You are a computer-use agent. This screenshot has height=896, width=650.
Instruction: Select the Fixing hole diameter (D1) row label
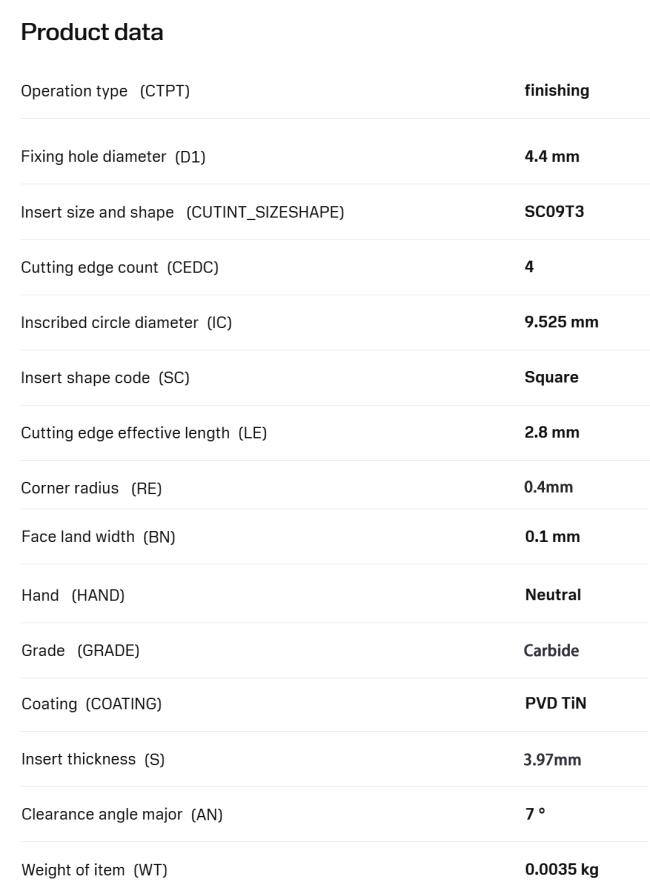coord(113,157)
